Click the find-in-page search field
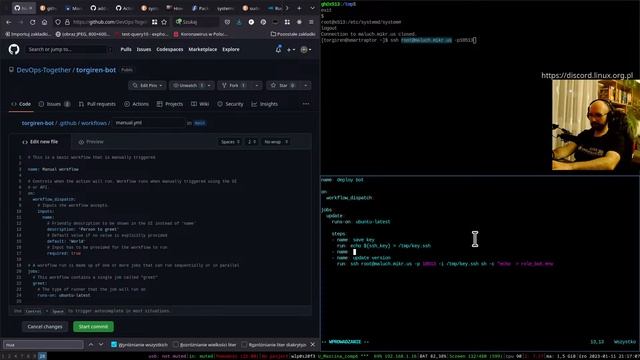640x360 pixels. (x=43, y=344)
